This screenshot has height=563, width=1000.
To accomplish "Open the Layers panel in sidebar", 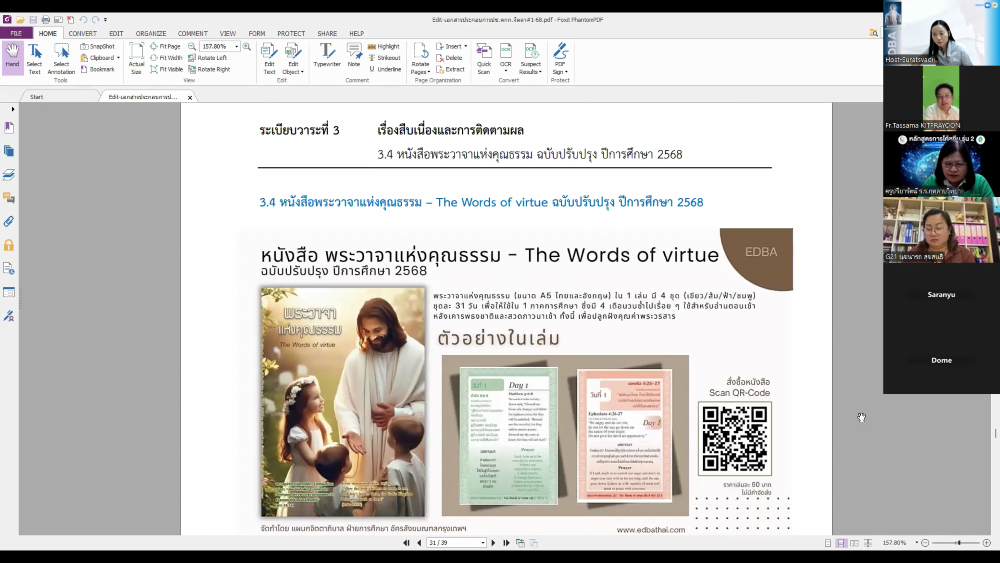I will (x=9, y=175).
